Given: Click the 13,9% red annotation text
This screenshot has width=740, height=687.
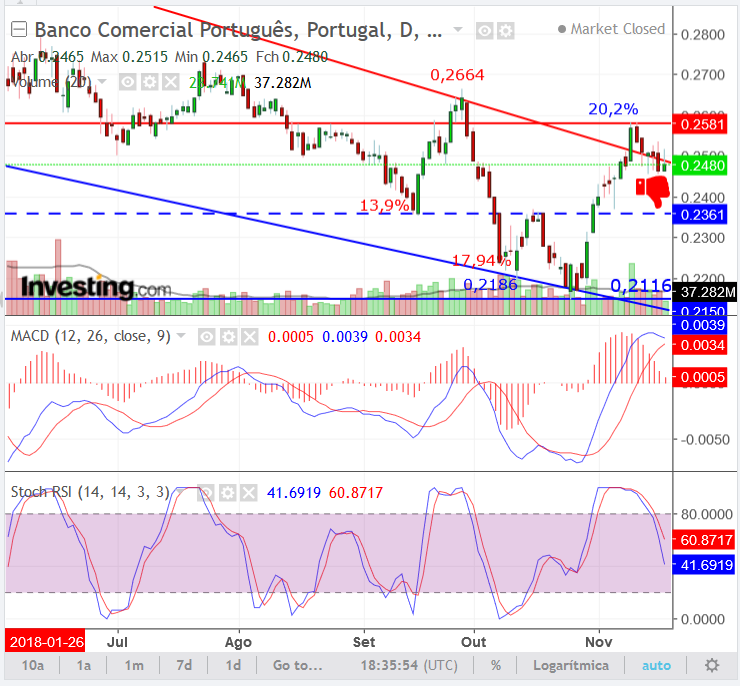Looking at the screenshot, I should pos(385,205).
